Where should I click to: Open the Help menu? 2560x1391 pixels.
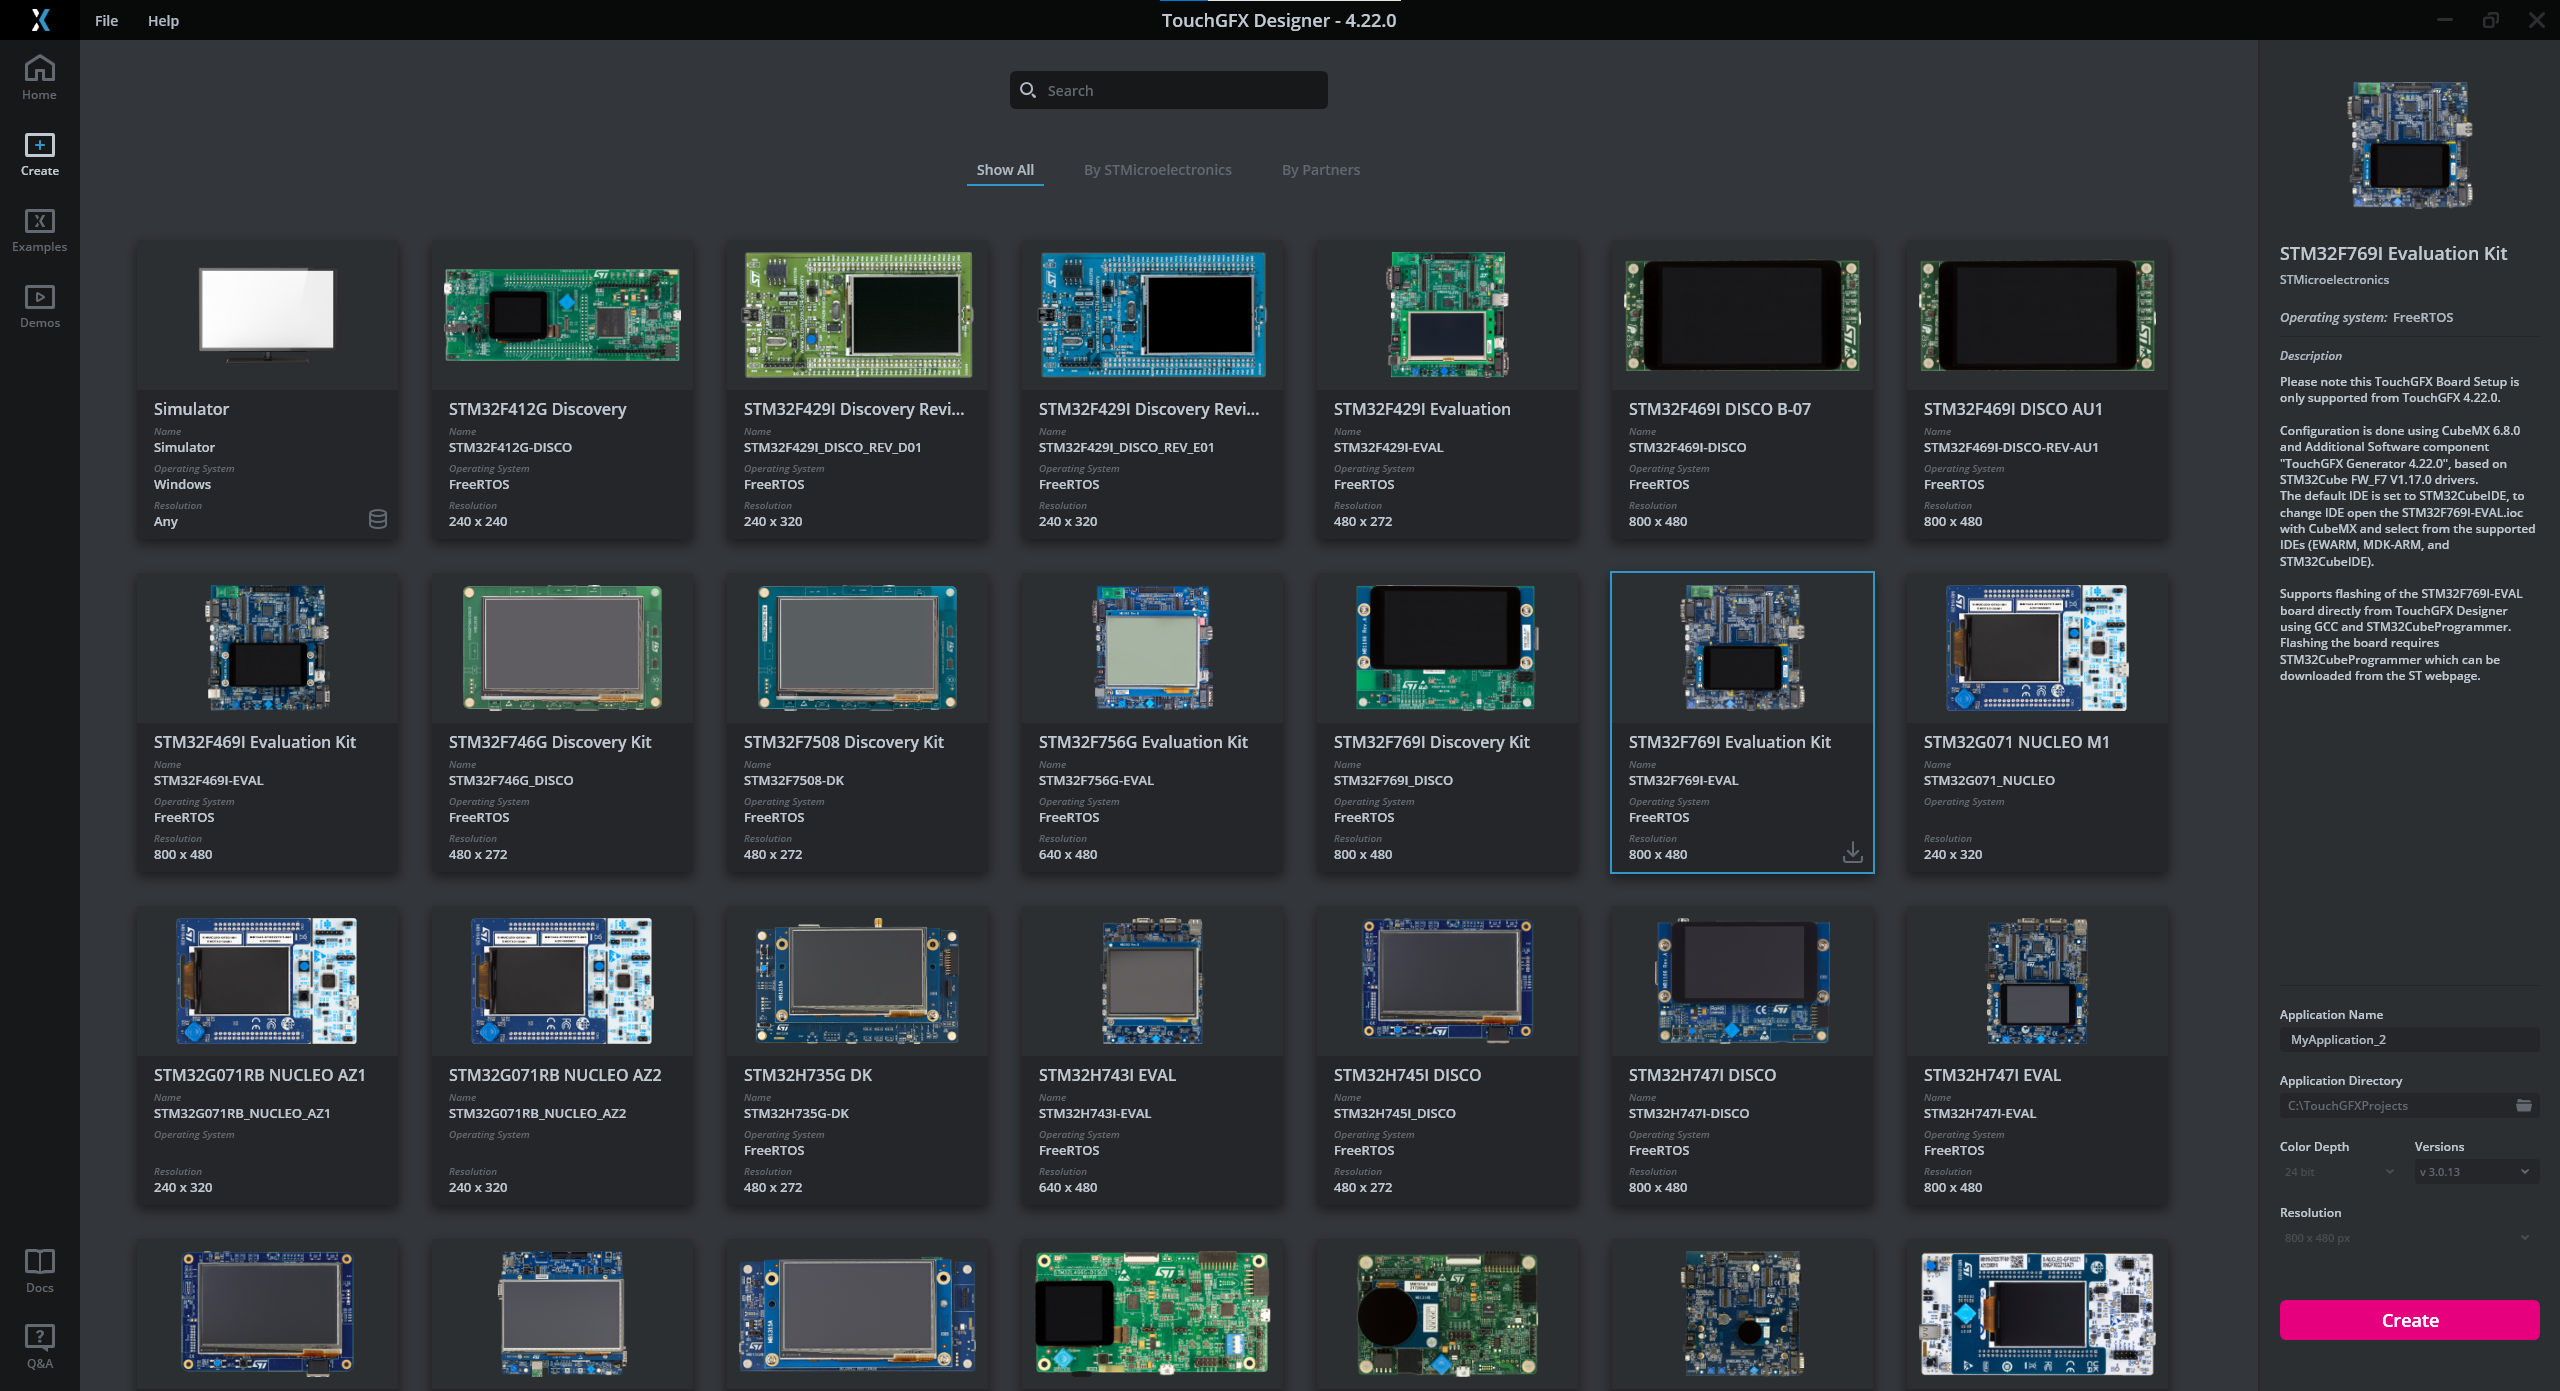pyautogui.click(x=163, y=20)
